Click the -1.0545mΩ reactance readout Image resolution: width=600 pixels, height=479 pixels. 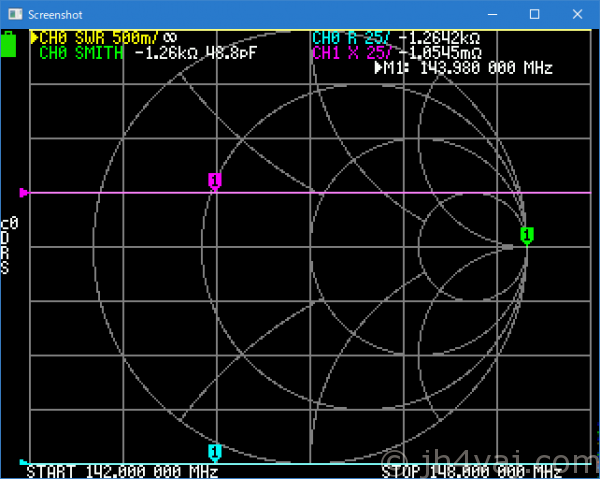440,53
